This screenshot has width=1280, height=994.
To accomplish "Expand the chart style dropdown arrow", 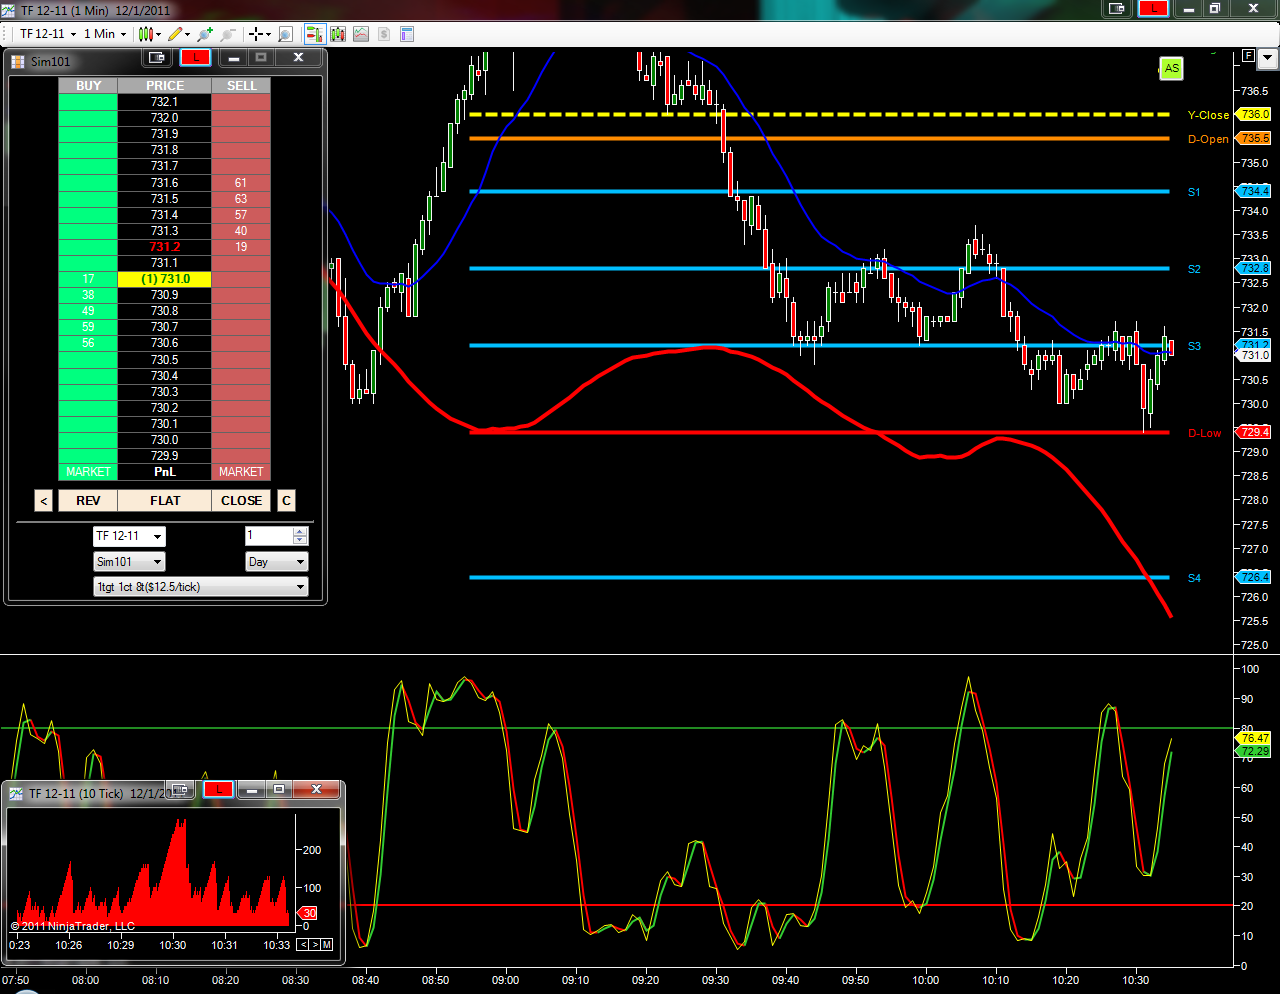I will (158, 35).
